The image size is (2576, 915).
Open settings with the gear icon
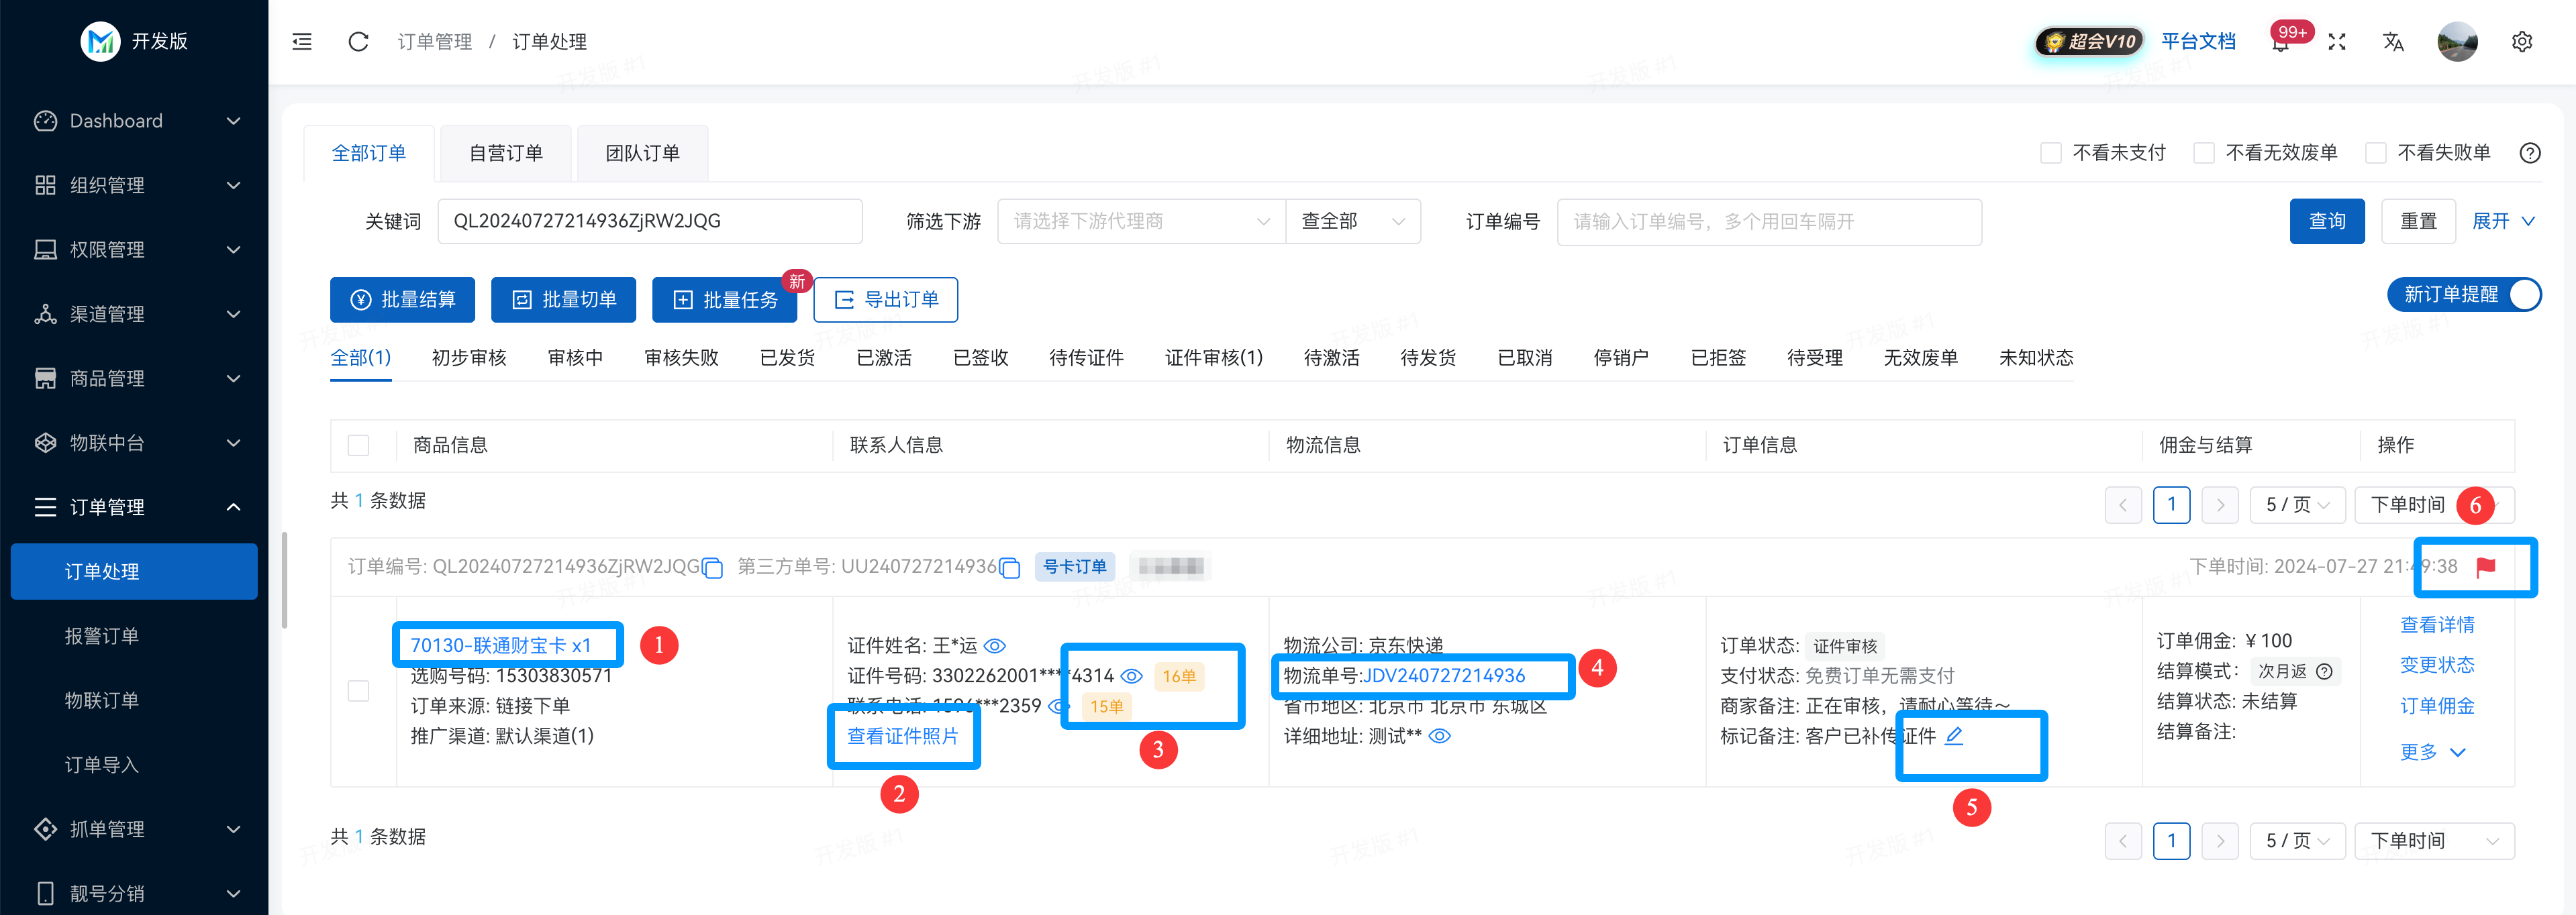pyautogui.click(x=2522, y=41)
